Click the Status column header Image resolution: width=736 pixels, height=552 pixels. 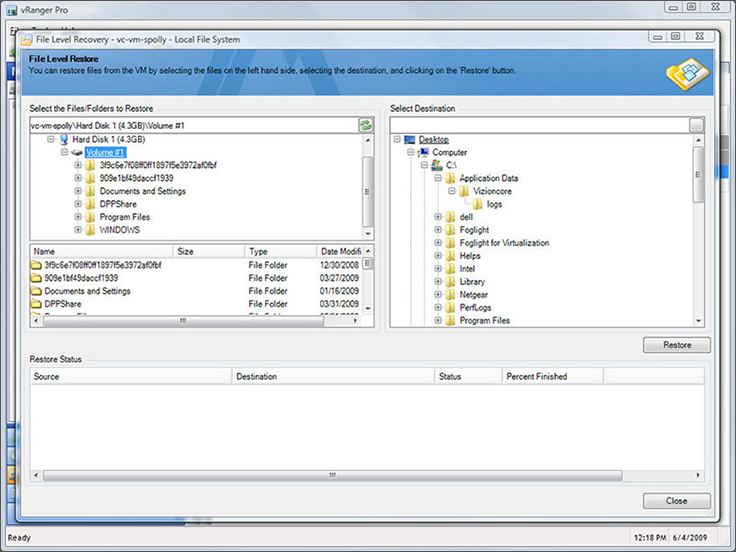468,376
